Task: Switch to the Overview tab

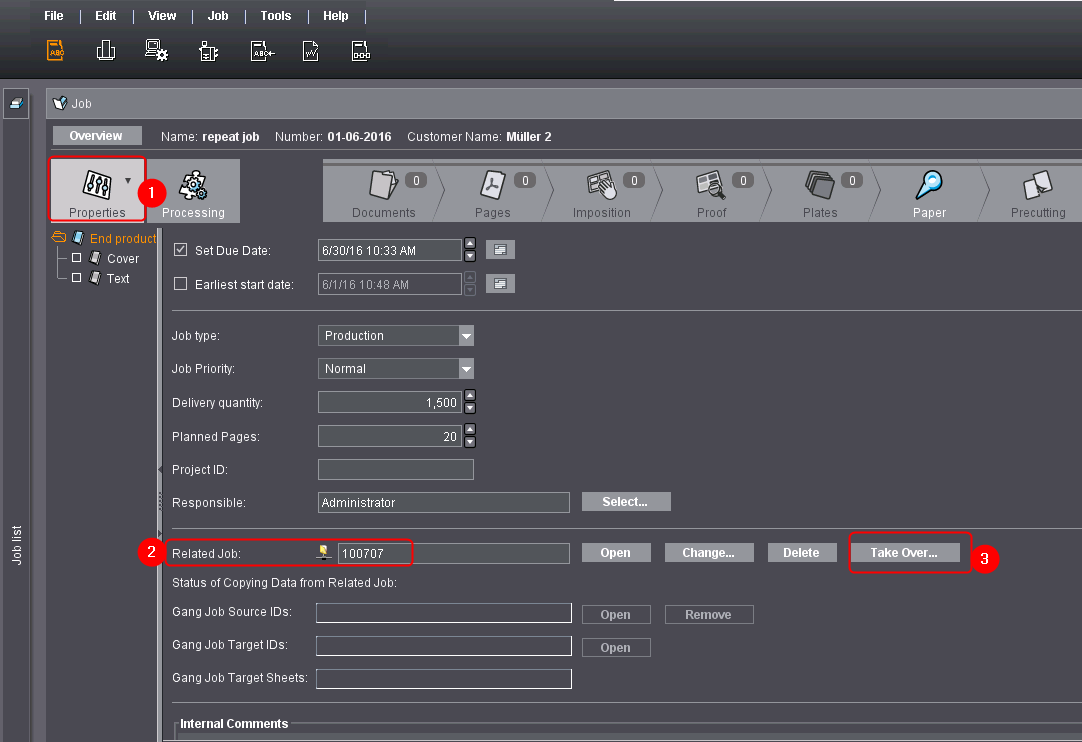Action: pos(96,136)
